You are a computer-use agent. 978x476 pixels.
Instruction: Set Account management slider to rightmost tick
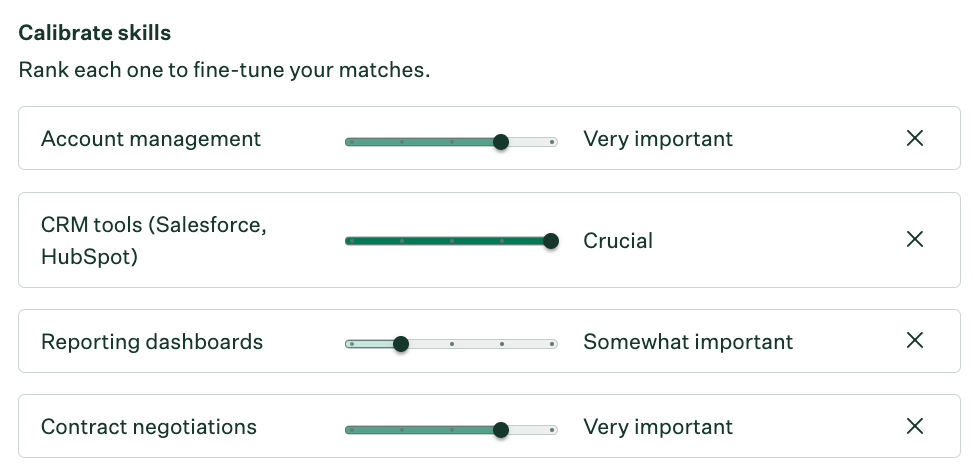click(x=551, y=142)
